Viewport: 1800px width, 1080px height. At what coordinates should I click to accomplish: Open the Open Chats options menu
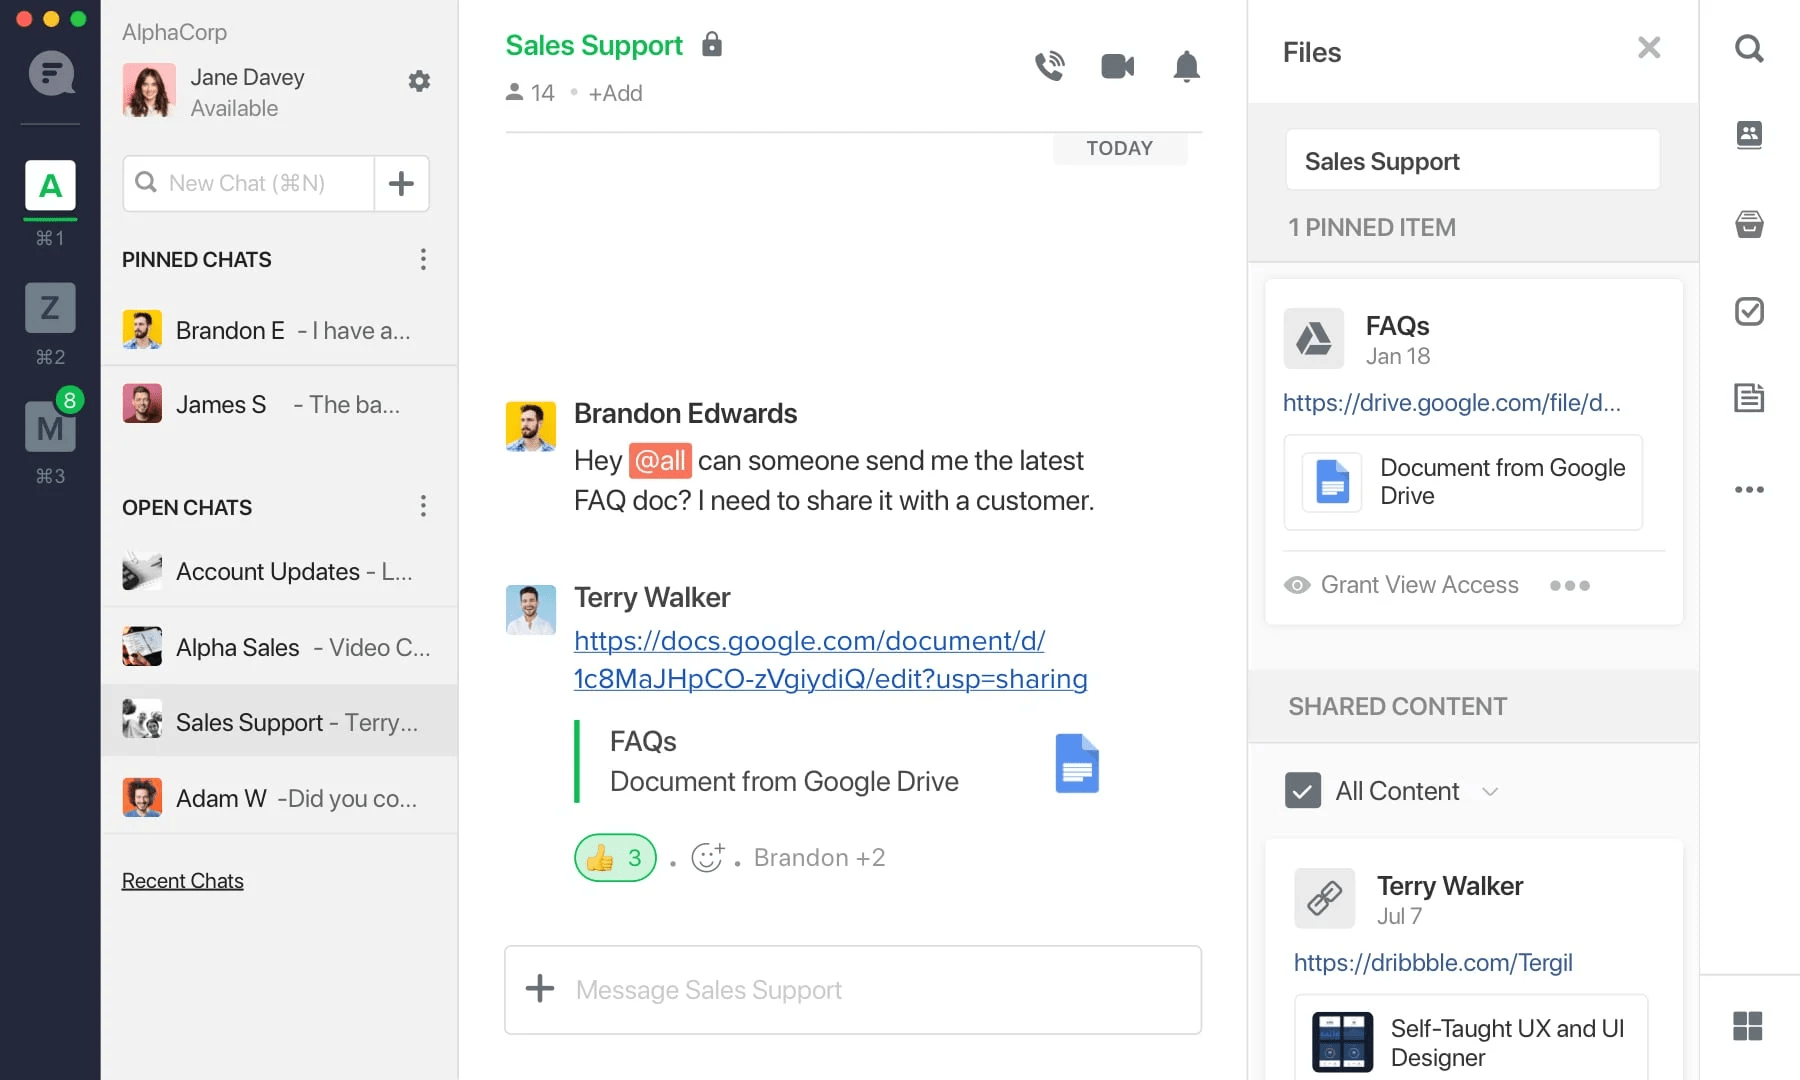click(x=423, y=507)
